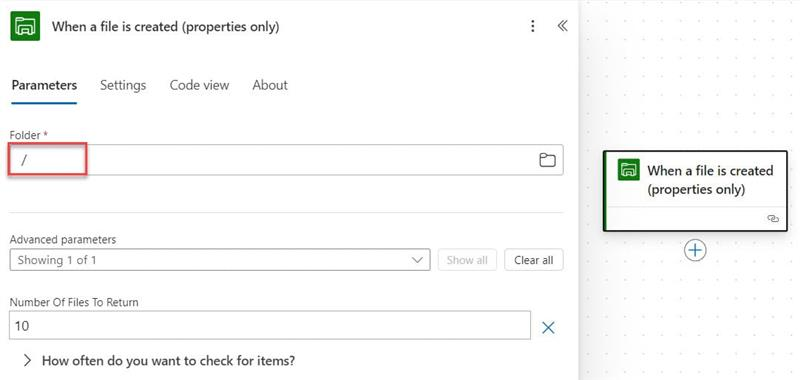Click the panel title When a file is created

(166, 27)
